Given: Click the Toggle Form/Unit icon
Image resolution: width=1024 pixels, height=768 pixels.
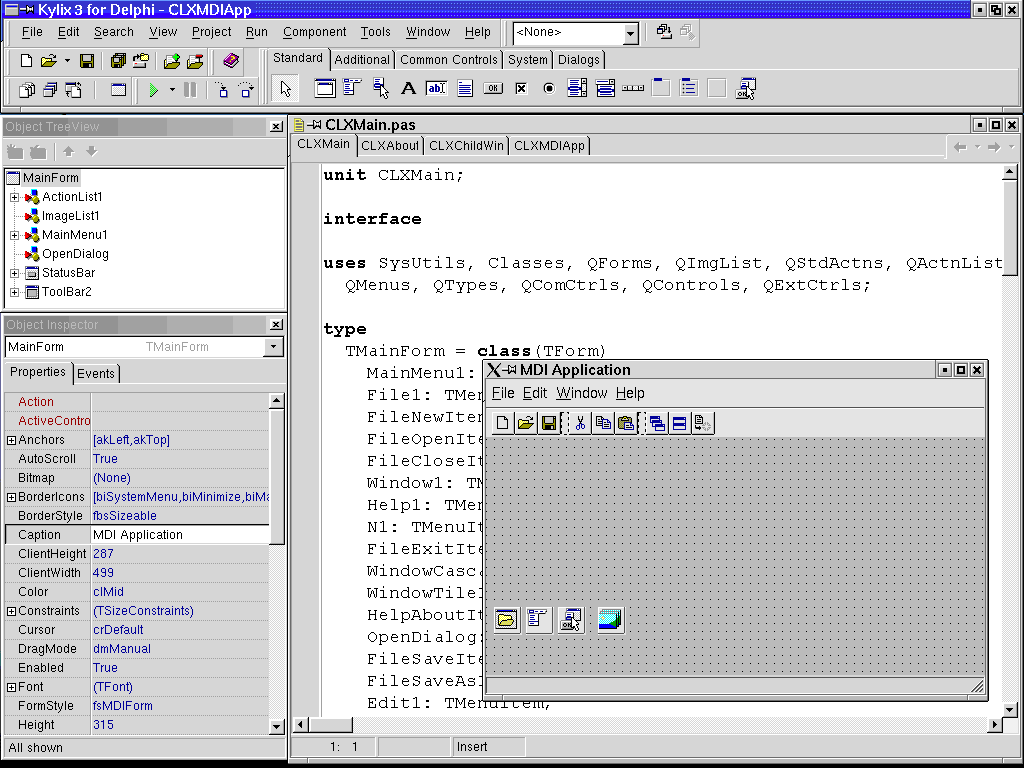Looking at the screenshot, I should (x=73, y=89).
